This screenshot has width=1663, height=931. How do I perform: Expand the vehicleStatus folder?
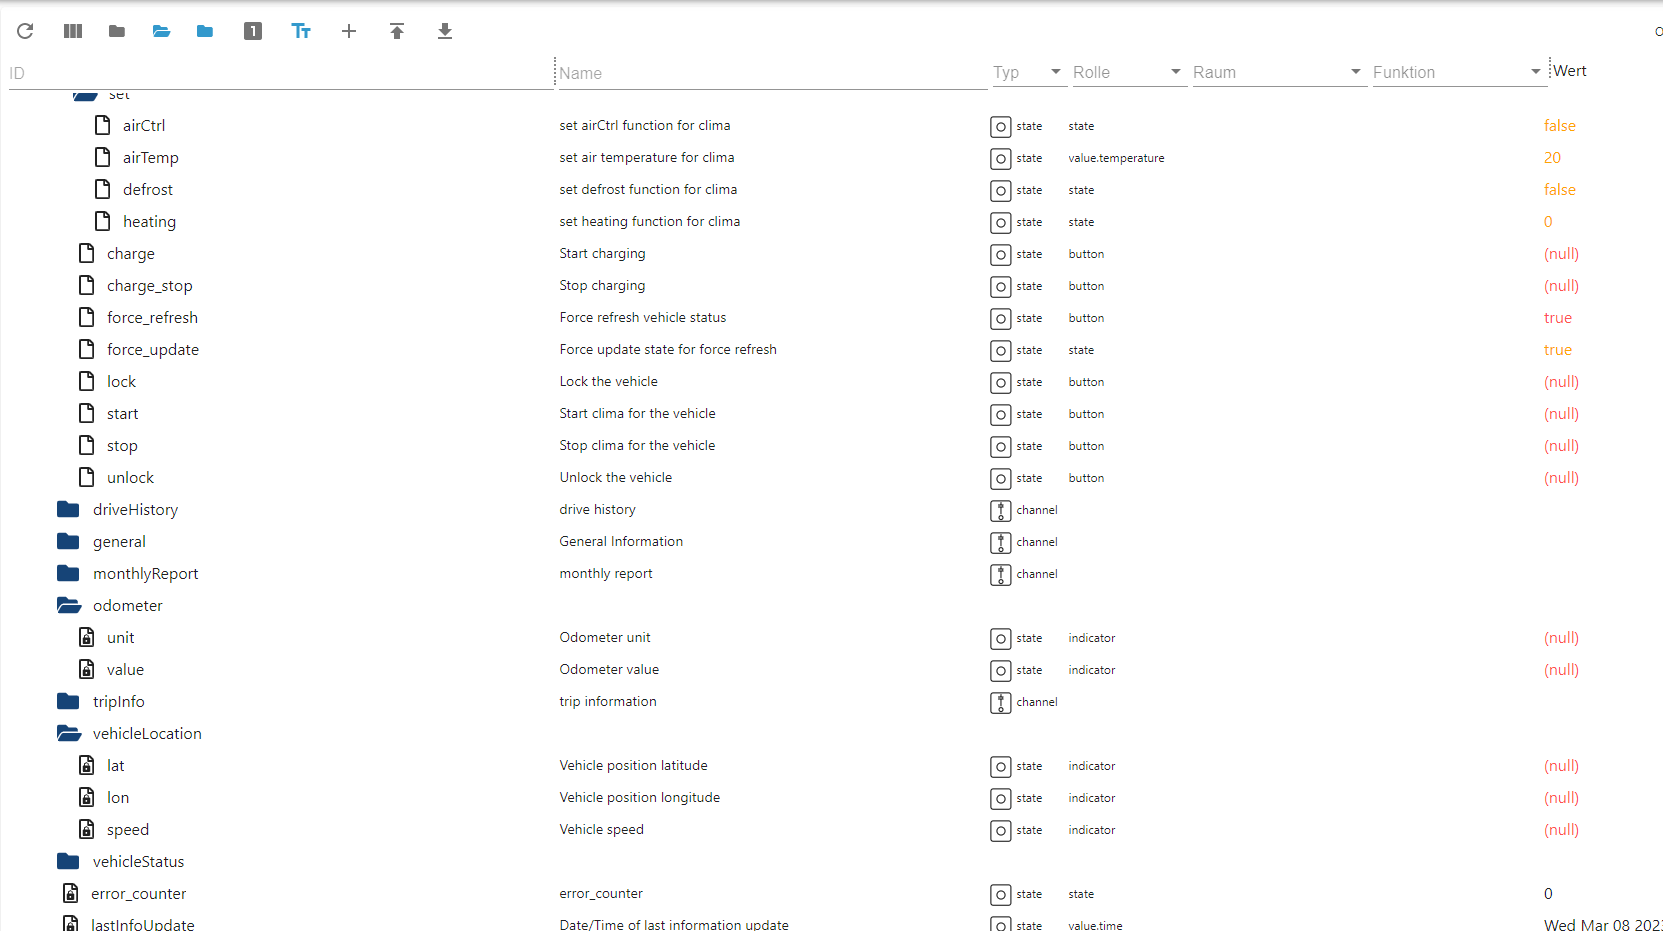68,861
